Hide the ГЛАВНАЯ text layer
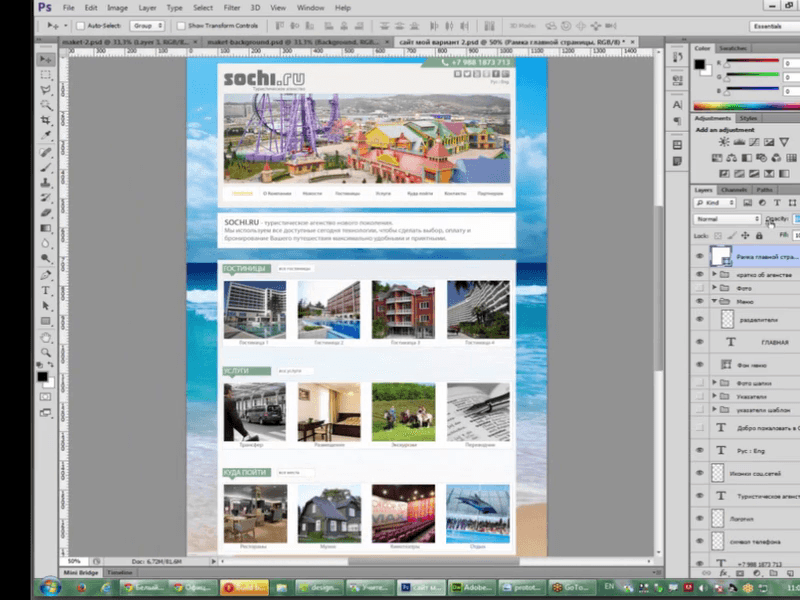Screen dimensions: 800x600 click(x=699, y=342)
